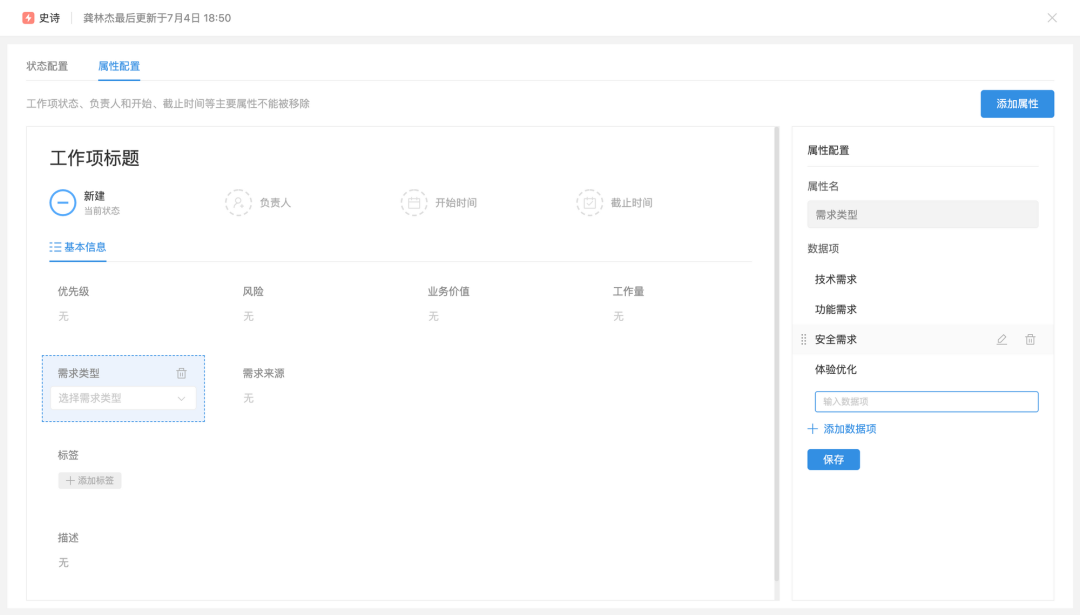Select the 安全需求 data item text
The image size is (1080, 615).
[835, 340]
